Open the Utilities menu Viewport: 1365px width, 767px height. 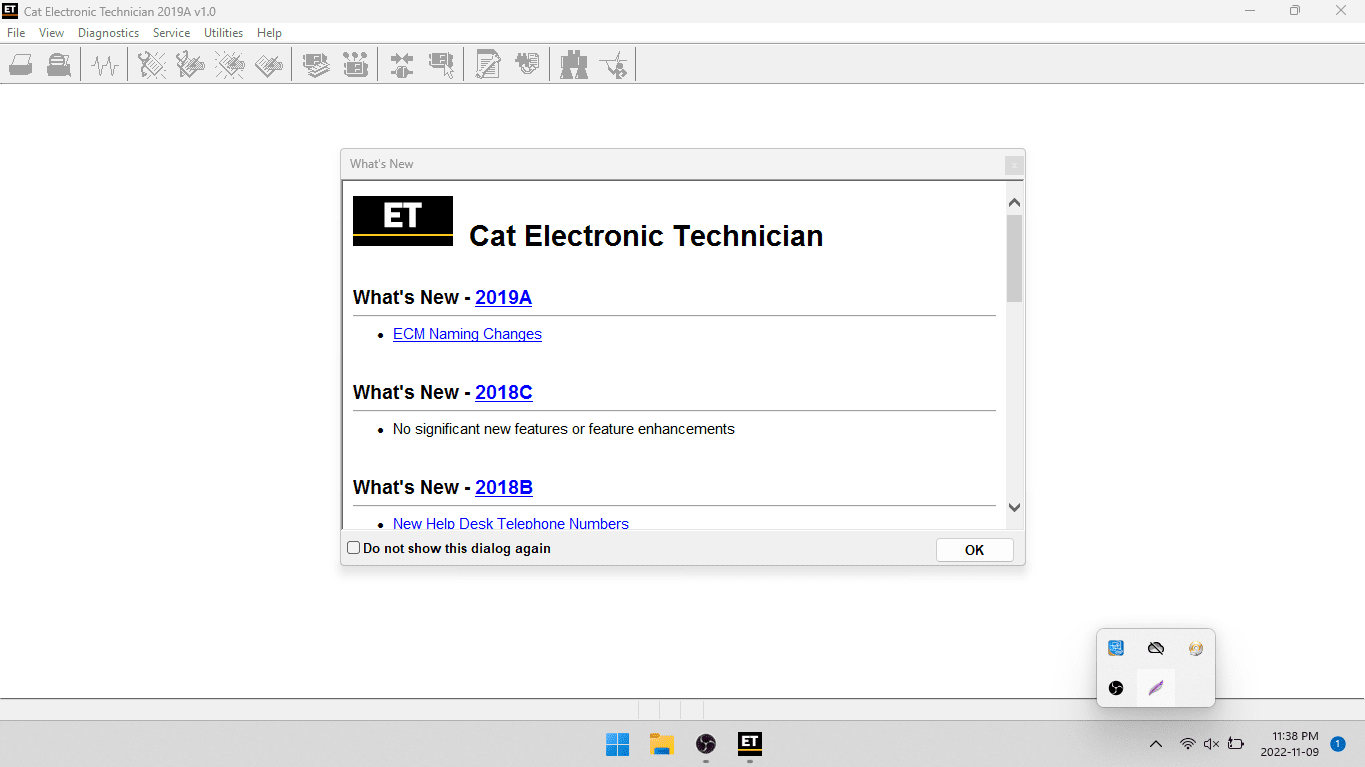click(223, 33)
